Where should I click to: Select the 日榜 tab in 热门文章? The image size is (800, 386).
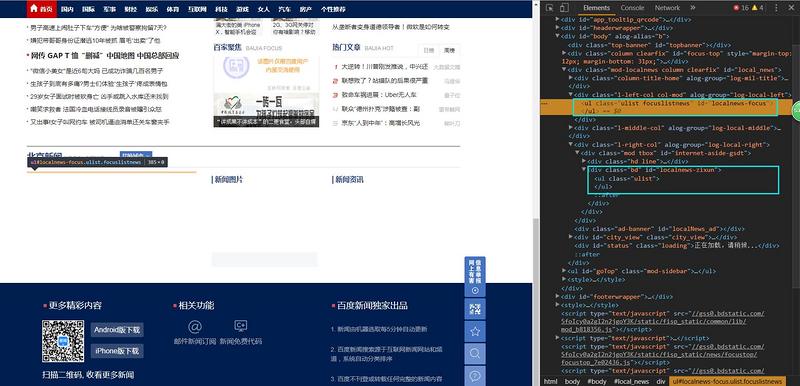[429, 50]
